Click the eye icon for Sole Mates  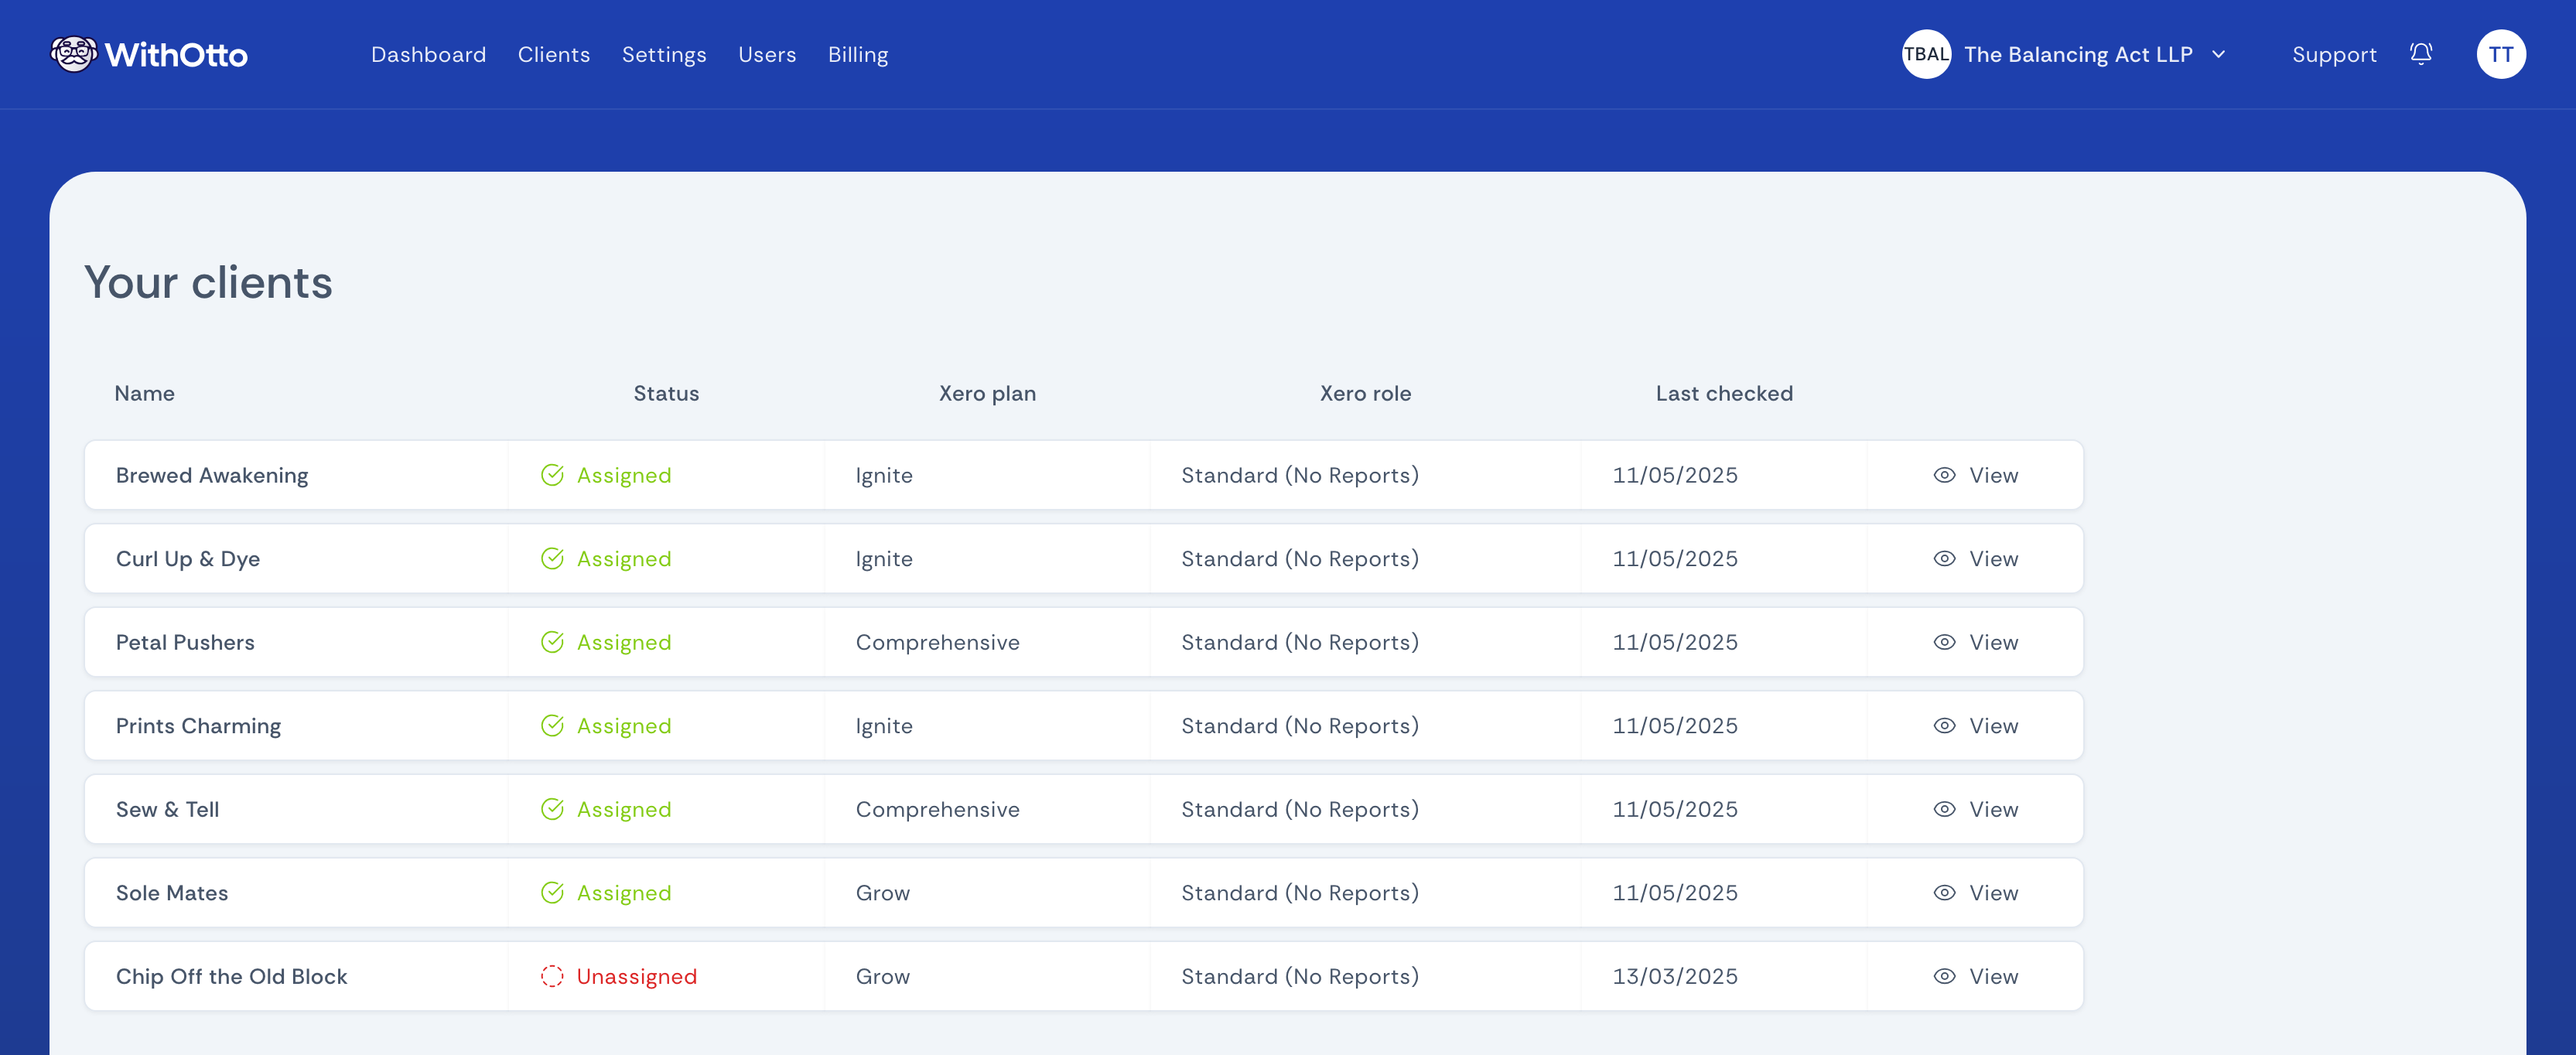(1943, 893)
